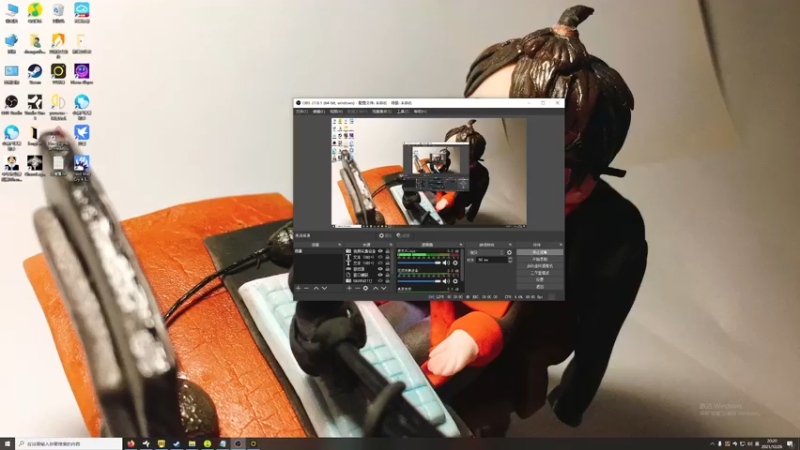Screen dimensions: 800x450
Task: Show the upper Text (GDI+) source
Action: click(x=380, y=257)
